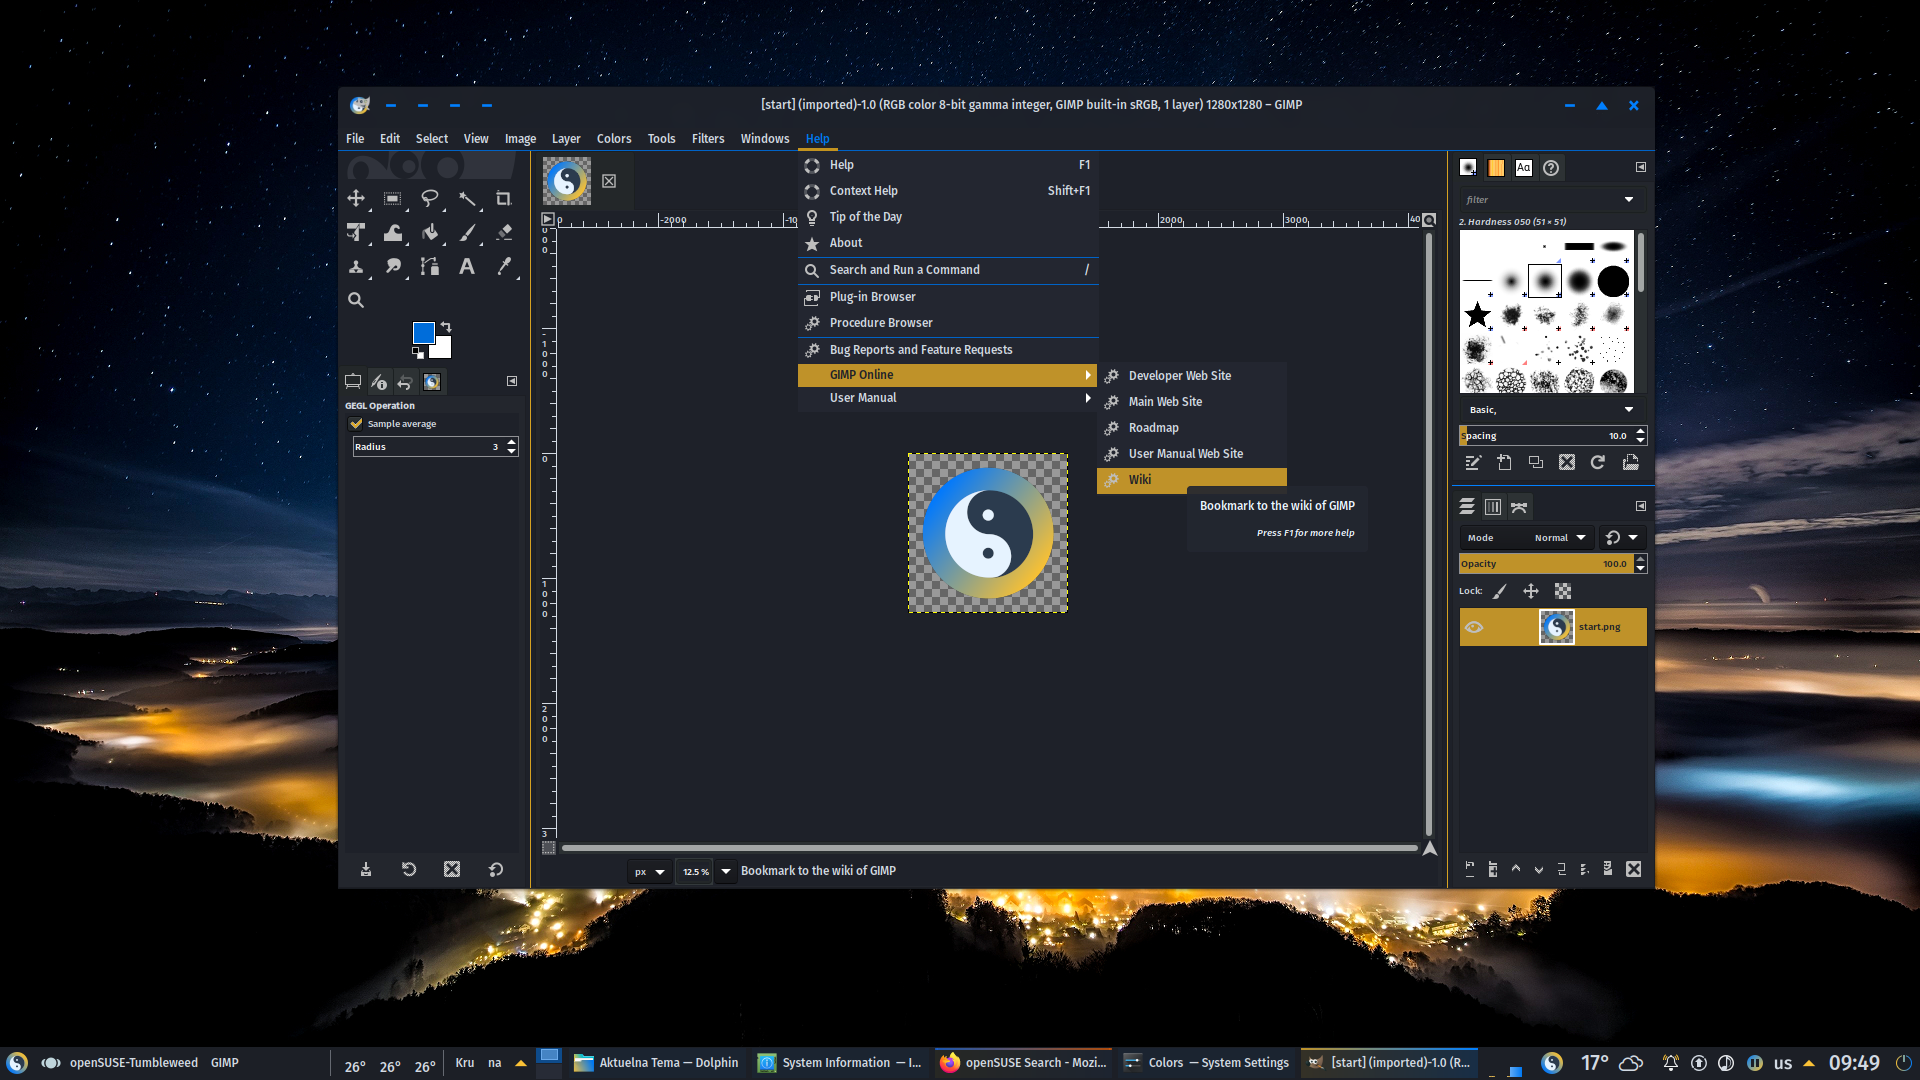This screenshot has height=1080, width=1920.
Task: Raise layer with the up arrow icon
Action: (1516, 870)
